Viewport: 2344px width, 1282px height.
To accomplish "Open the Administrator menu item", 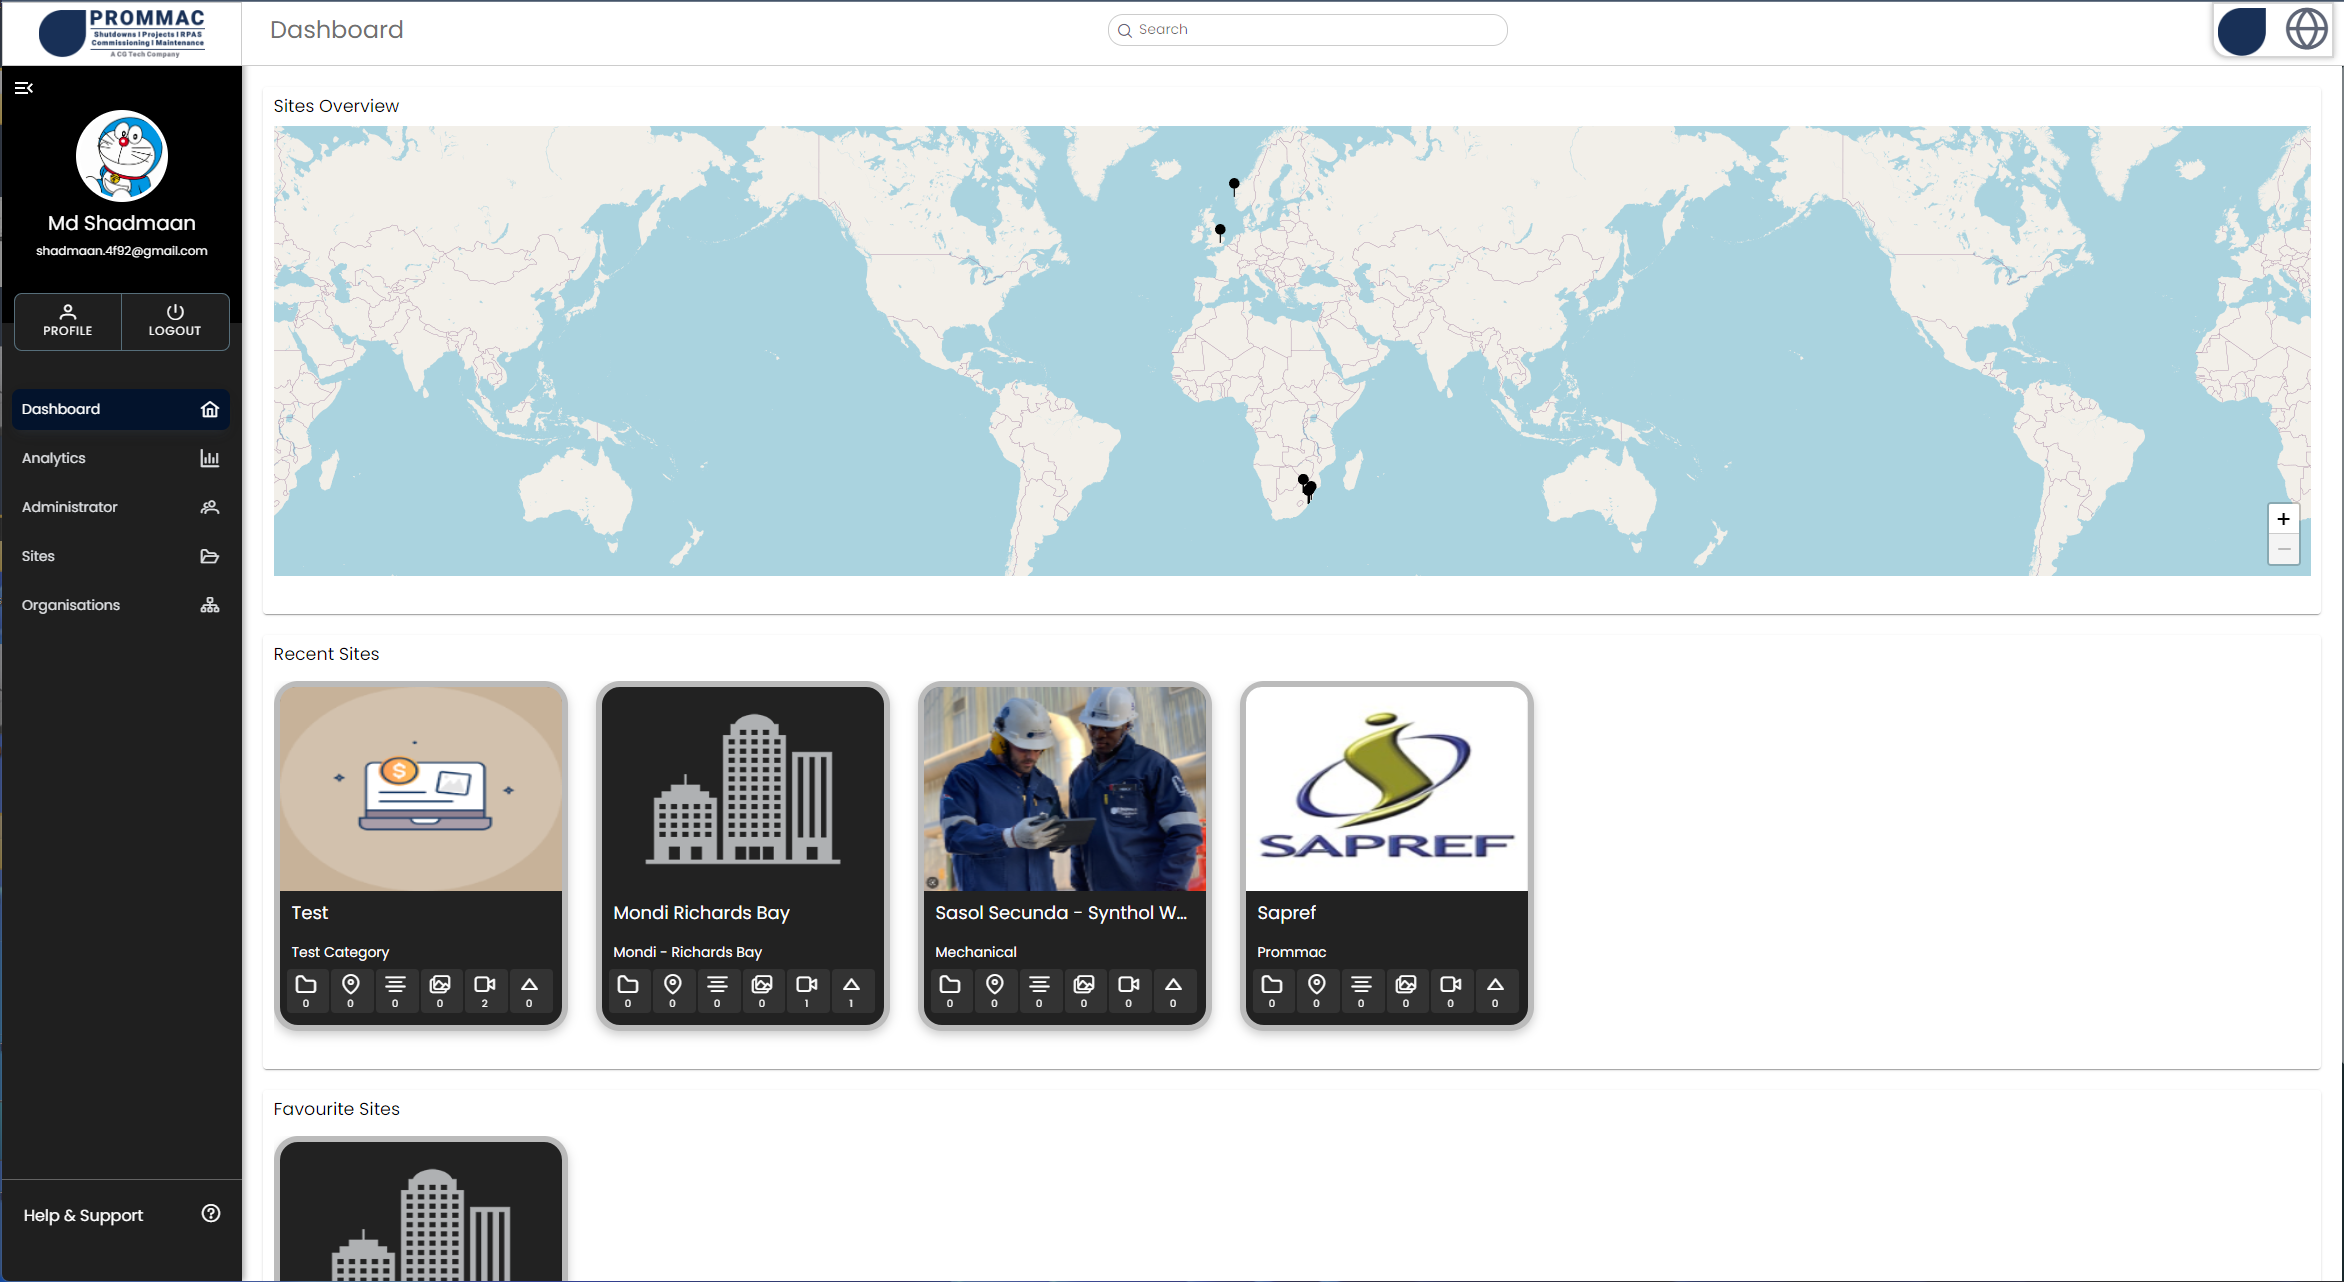I will point(120,507).
